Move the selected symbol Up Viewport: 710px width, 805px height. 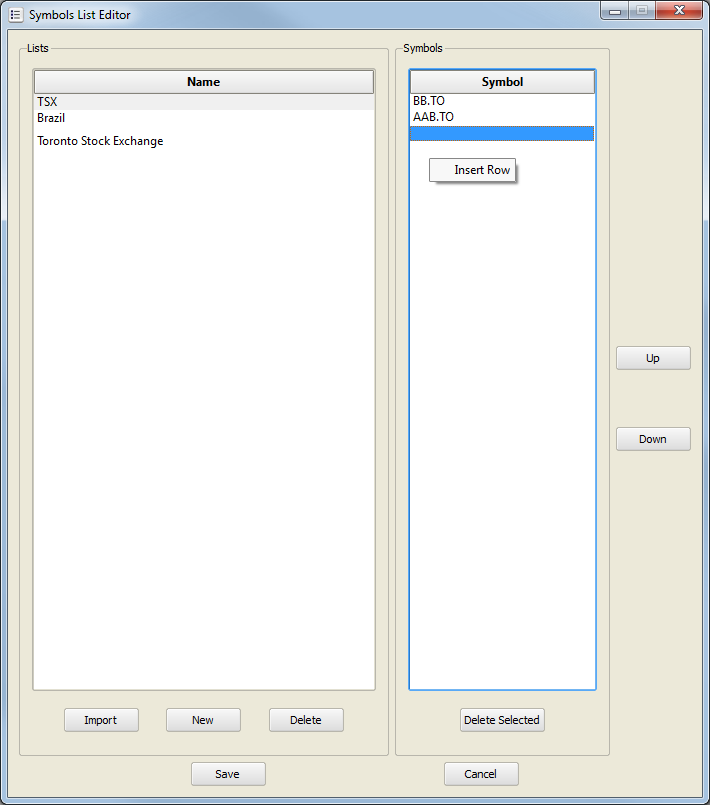[x=652, y=358]
